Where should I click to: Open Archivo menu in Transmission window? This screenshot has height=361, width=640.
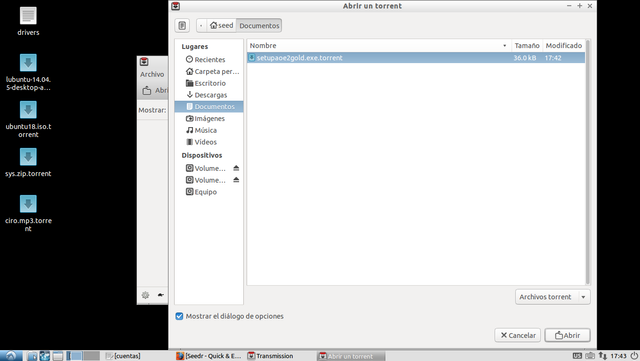pyautogui.click(x=152, y=74)
